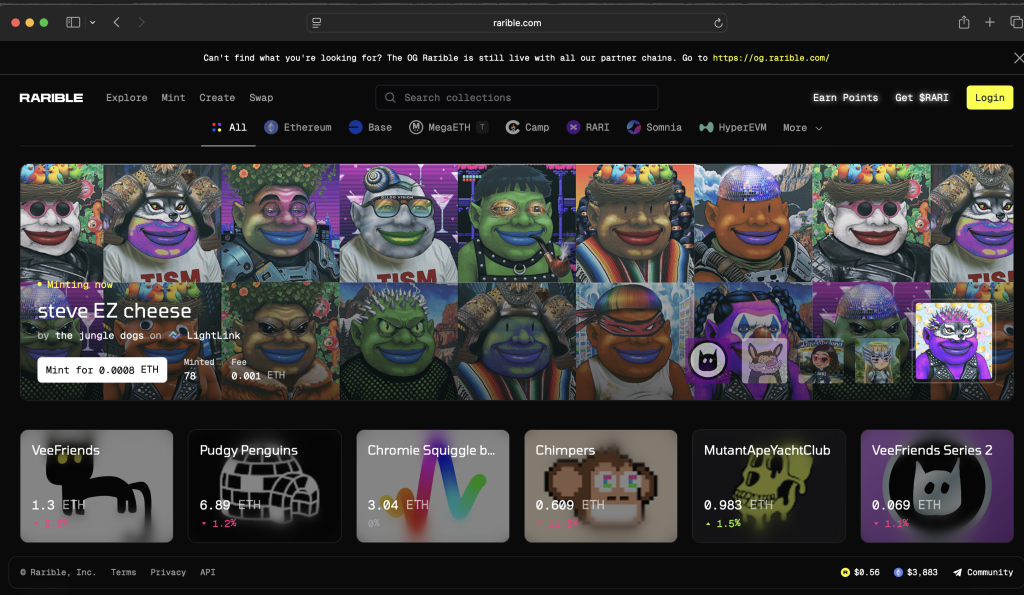Switch to the All chains tab
The height and width of the screenshot is (595, 1024).
[x=229, y=128]
